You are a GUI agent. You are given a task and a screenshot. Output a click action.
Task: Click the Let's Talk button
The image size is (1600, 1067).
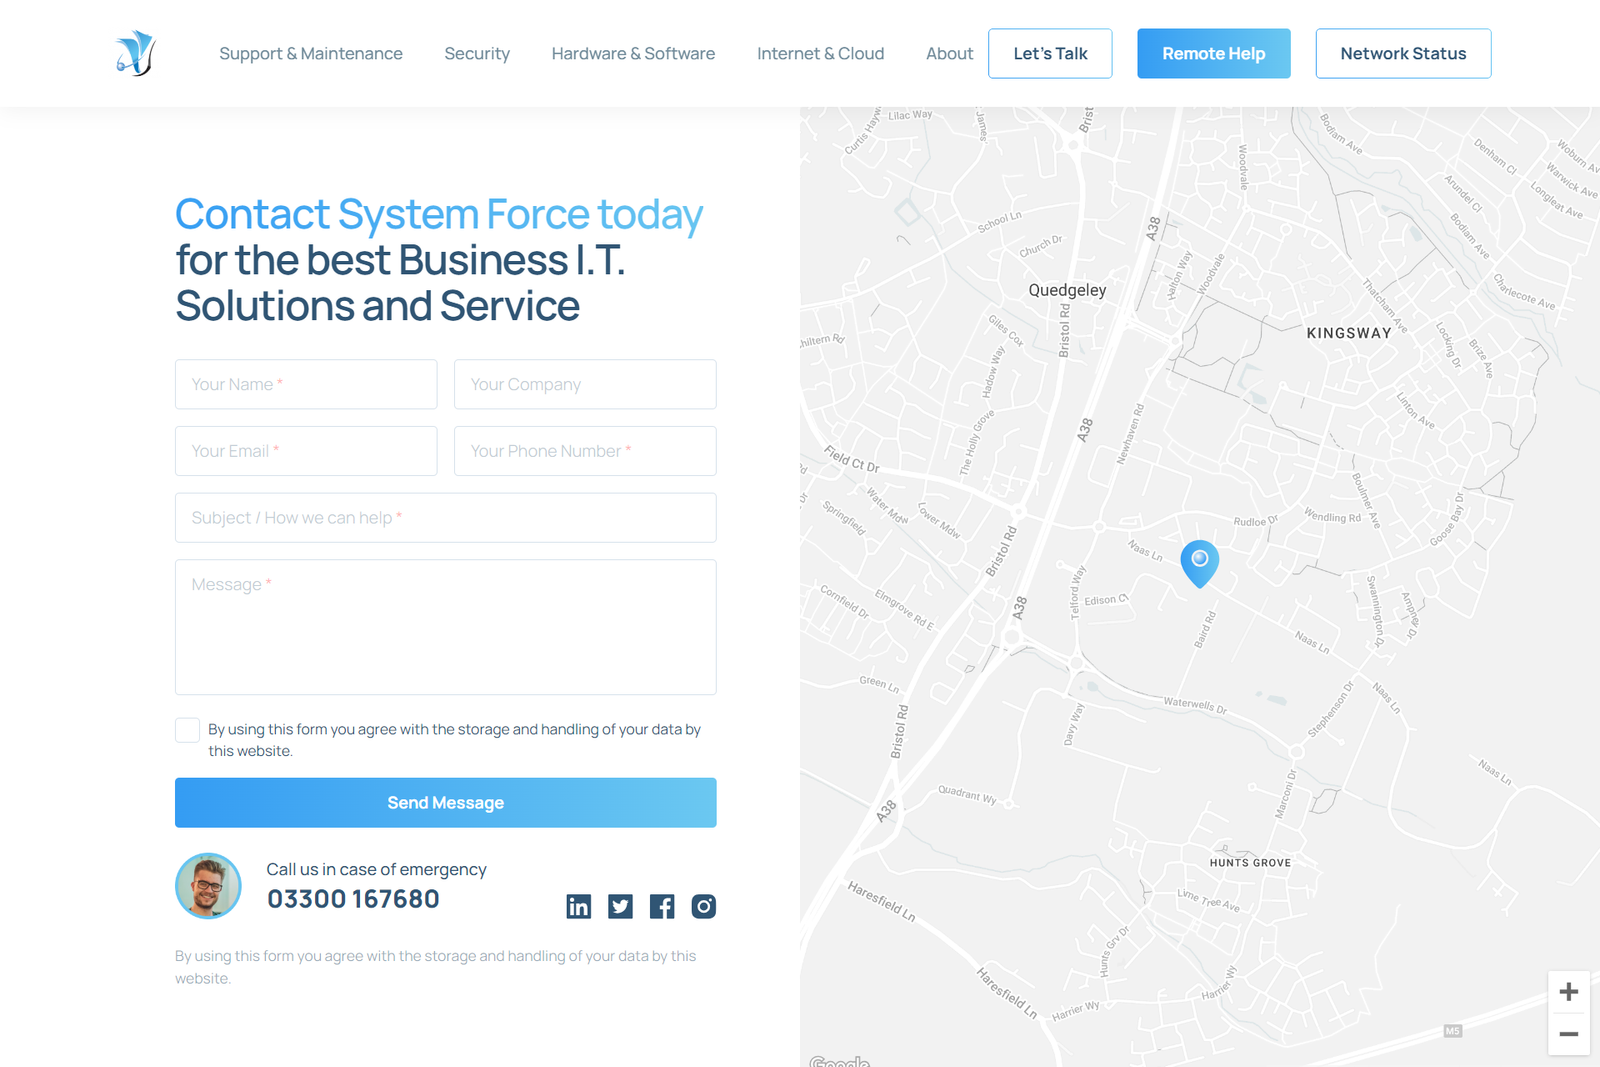(x=1050, y=53)
